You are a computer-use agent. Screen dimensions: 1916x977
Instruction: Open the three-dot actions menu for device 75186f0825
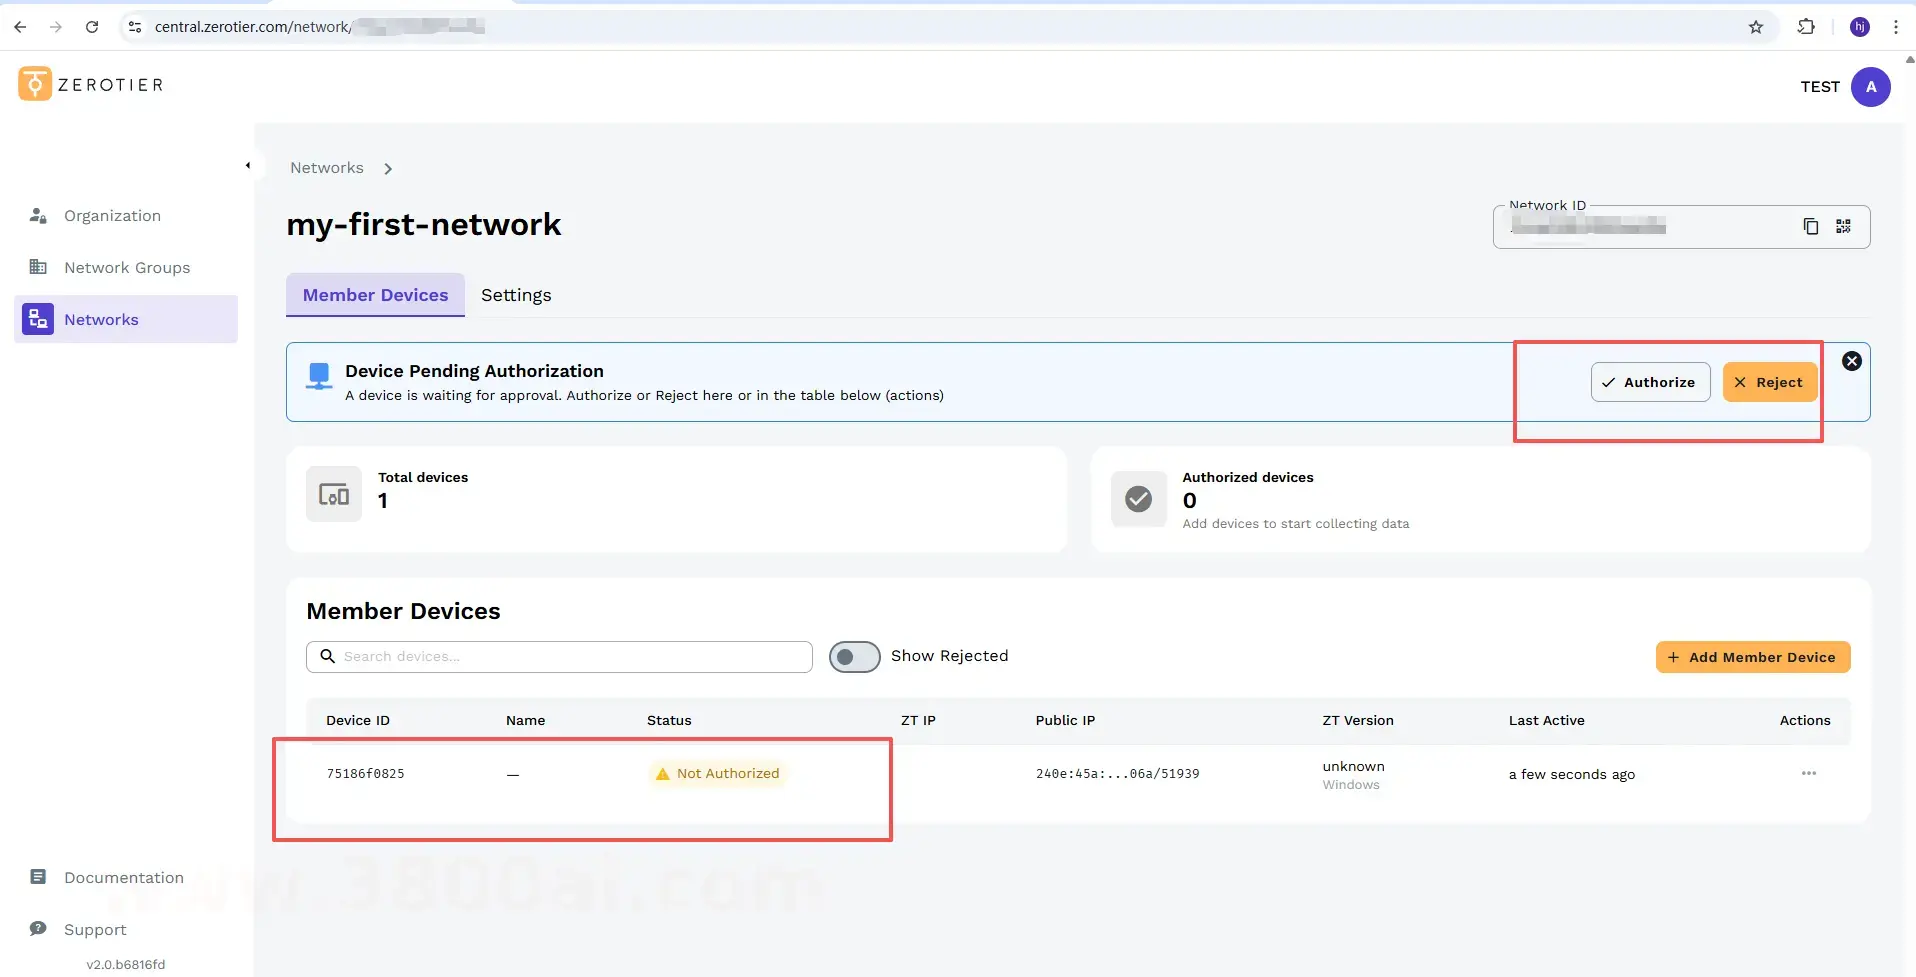1808,773
